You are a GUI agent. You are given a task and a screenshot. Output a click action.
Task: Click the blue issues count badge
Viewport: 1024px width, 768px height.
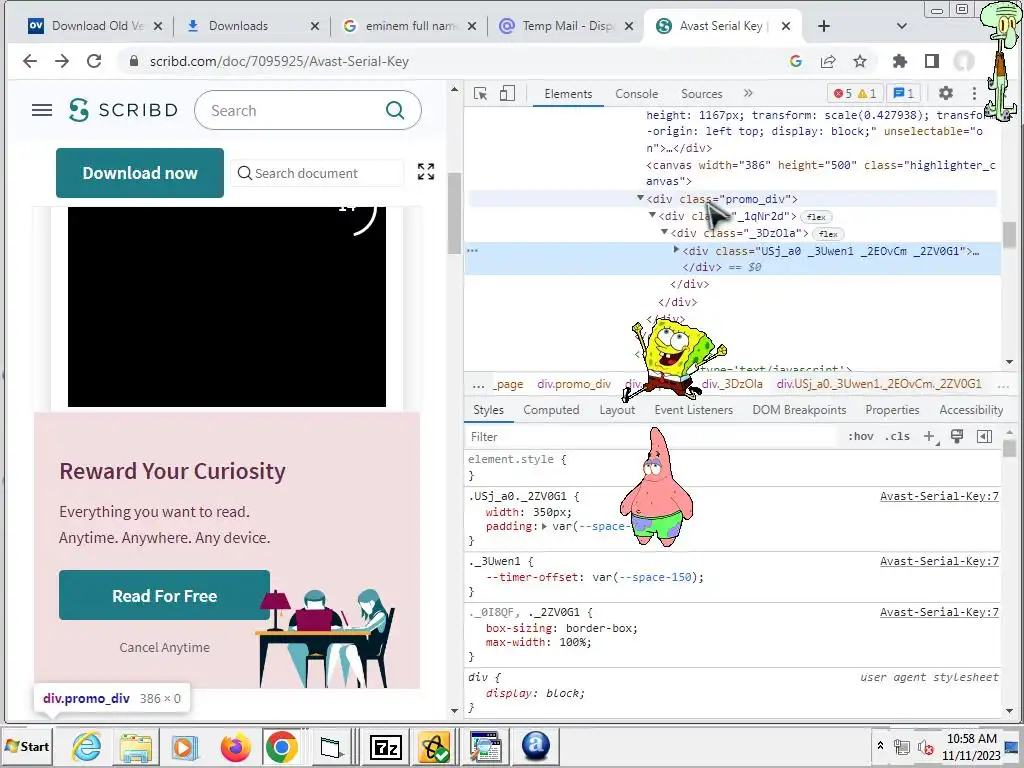[903, 93]
